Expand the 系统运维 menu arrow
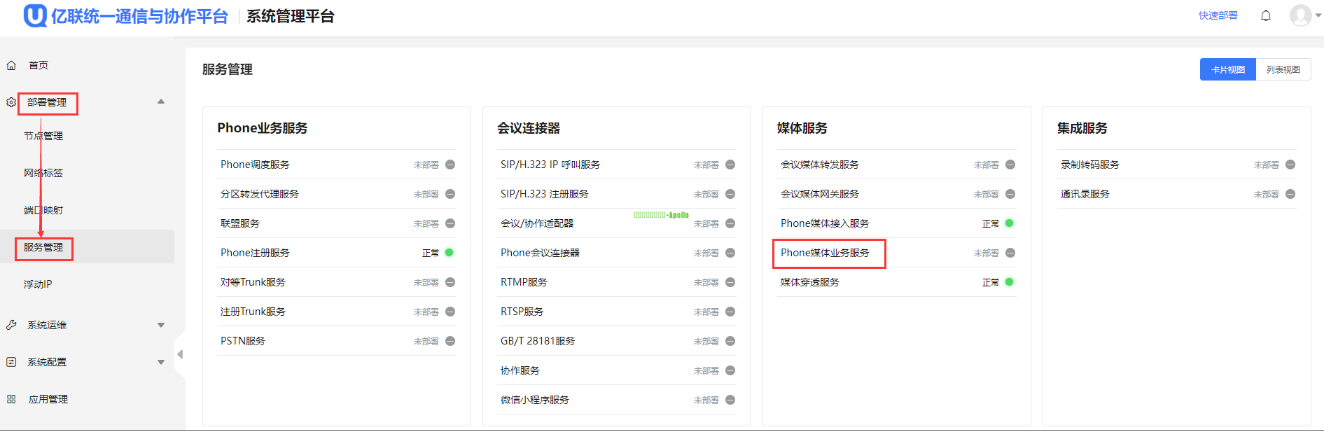 click(161, 325)
